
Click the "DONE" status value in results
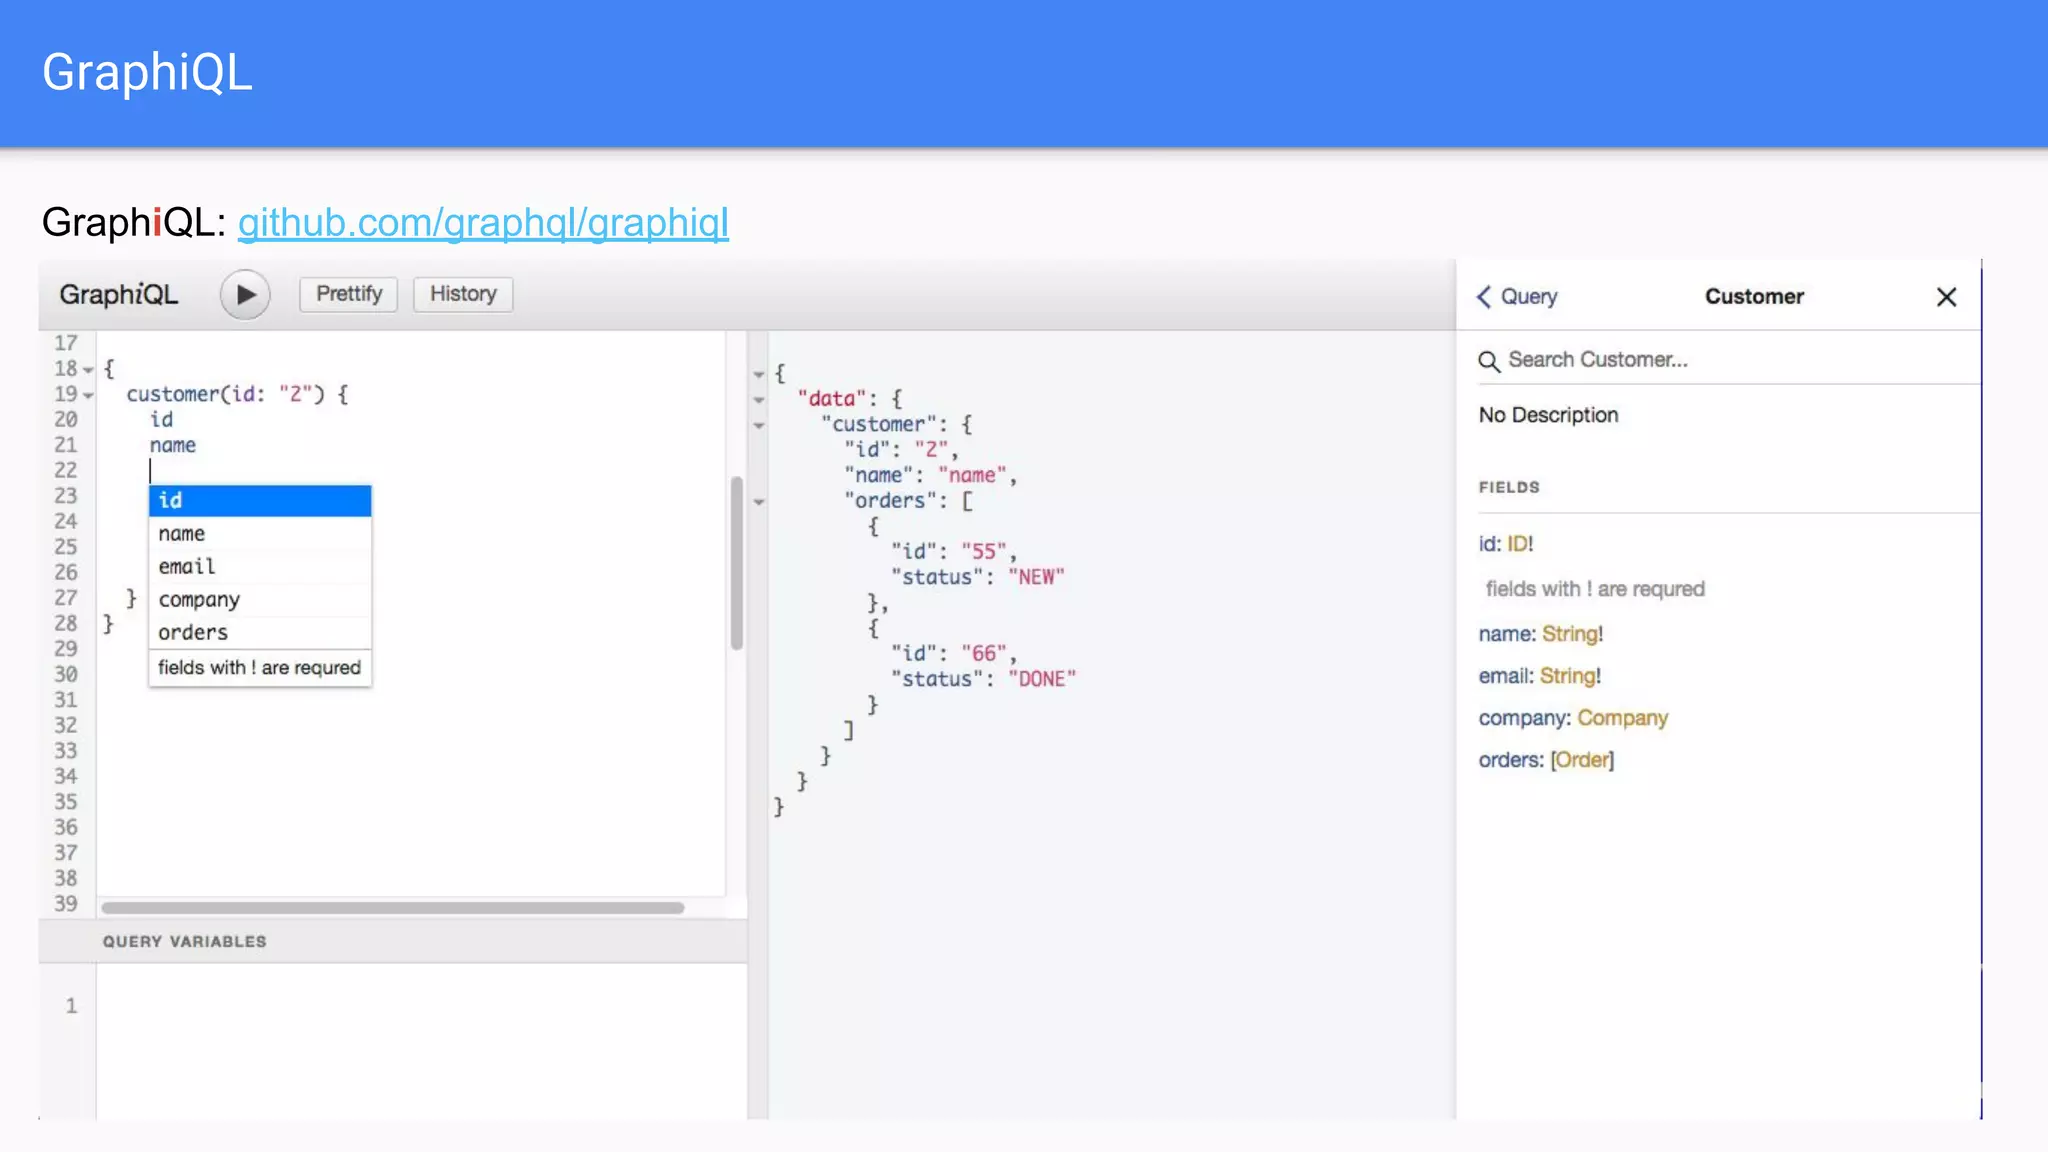(1042, 679)
